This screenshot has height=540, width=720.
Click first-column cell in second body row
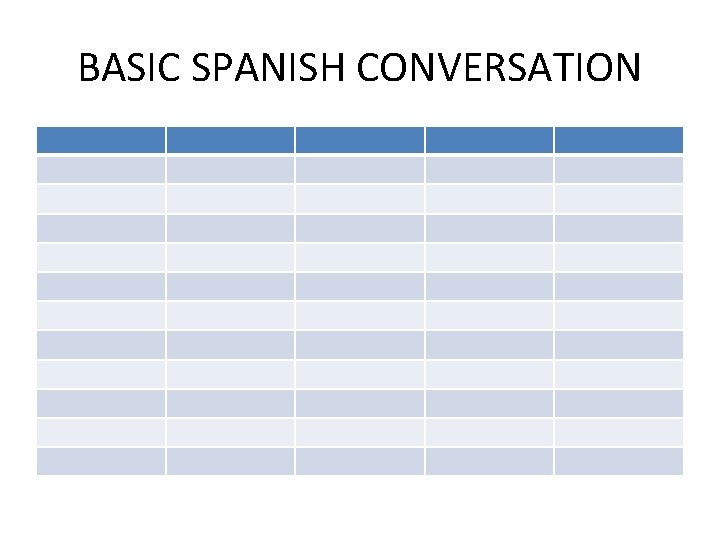click(x=101, y=199)
